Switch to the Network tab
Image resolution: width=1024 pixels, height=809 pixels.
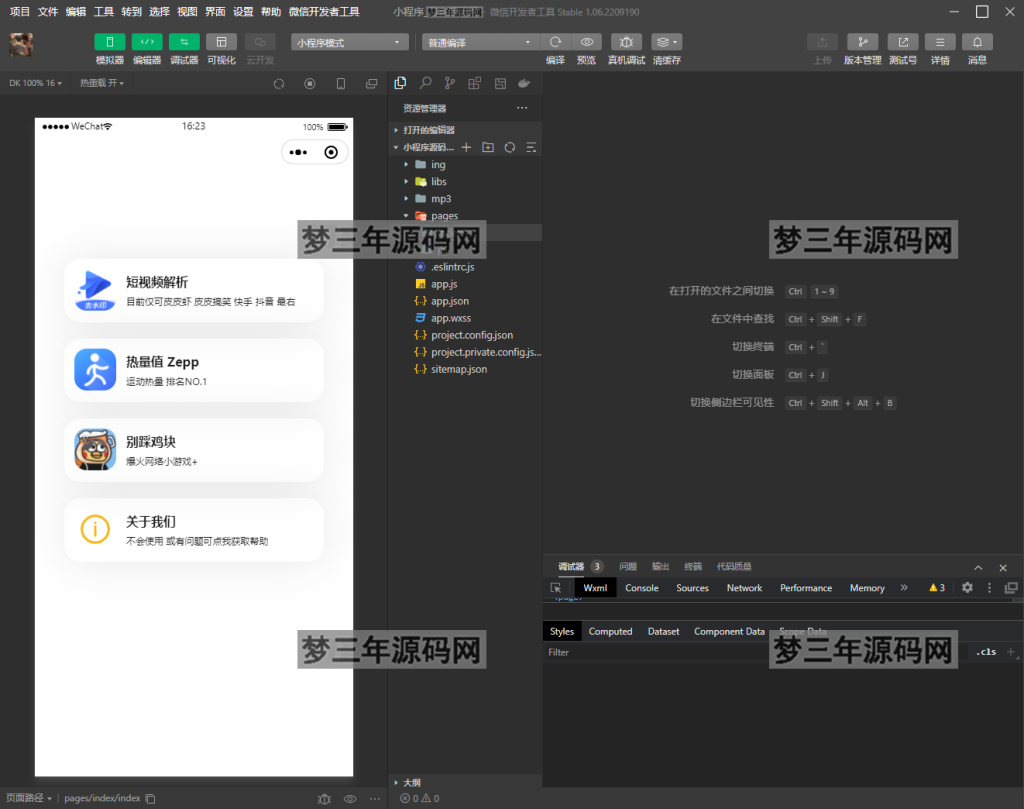point(744,588)
